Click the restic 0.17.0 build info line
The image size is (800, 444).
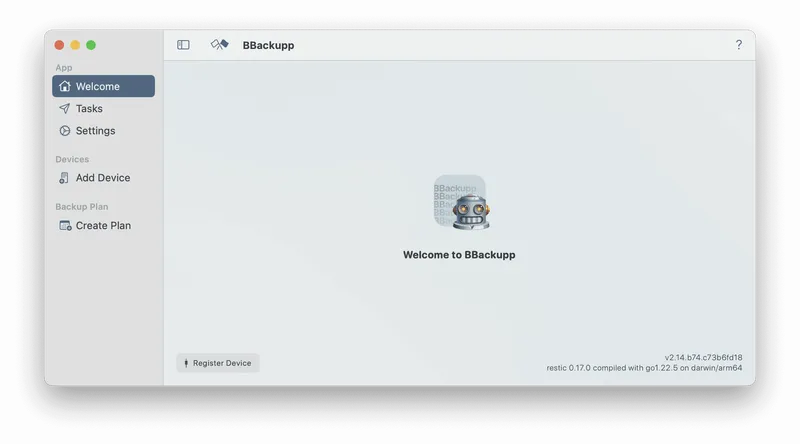[644, 367]
